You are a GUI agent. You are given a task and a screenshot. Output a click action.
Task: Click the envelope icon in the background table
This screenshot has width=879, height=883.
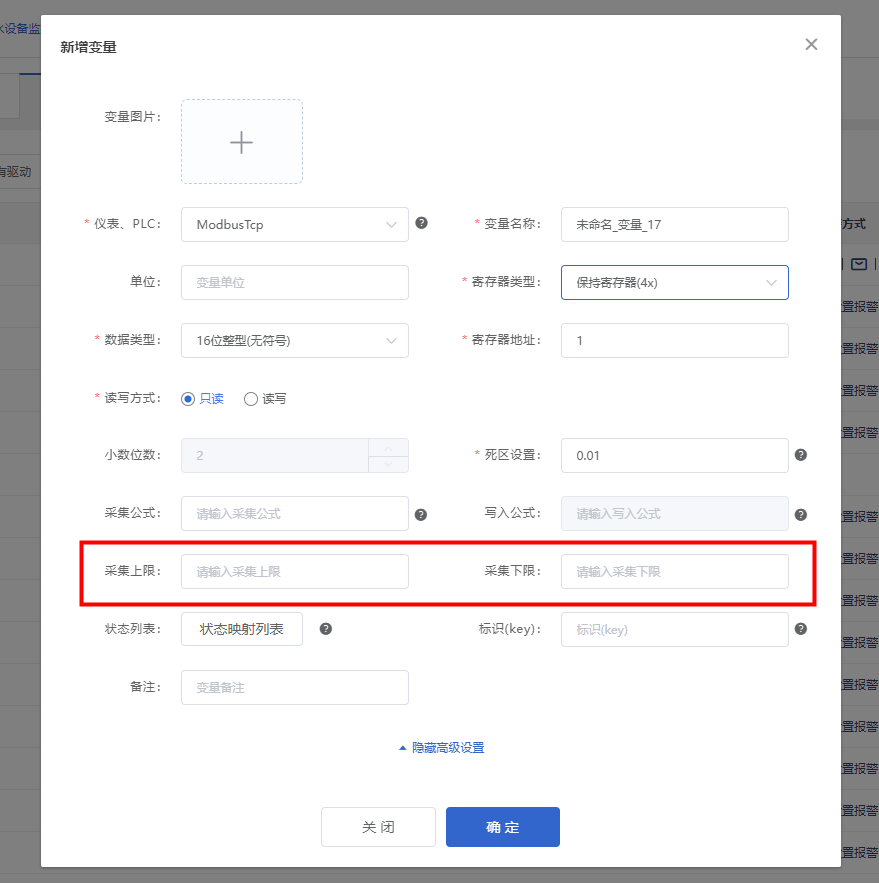pyautogui.click(x=857, y=264)
